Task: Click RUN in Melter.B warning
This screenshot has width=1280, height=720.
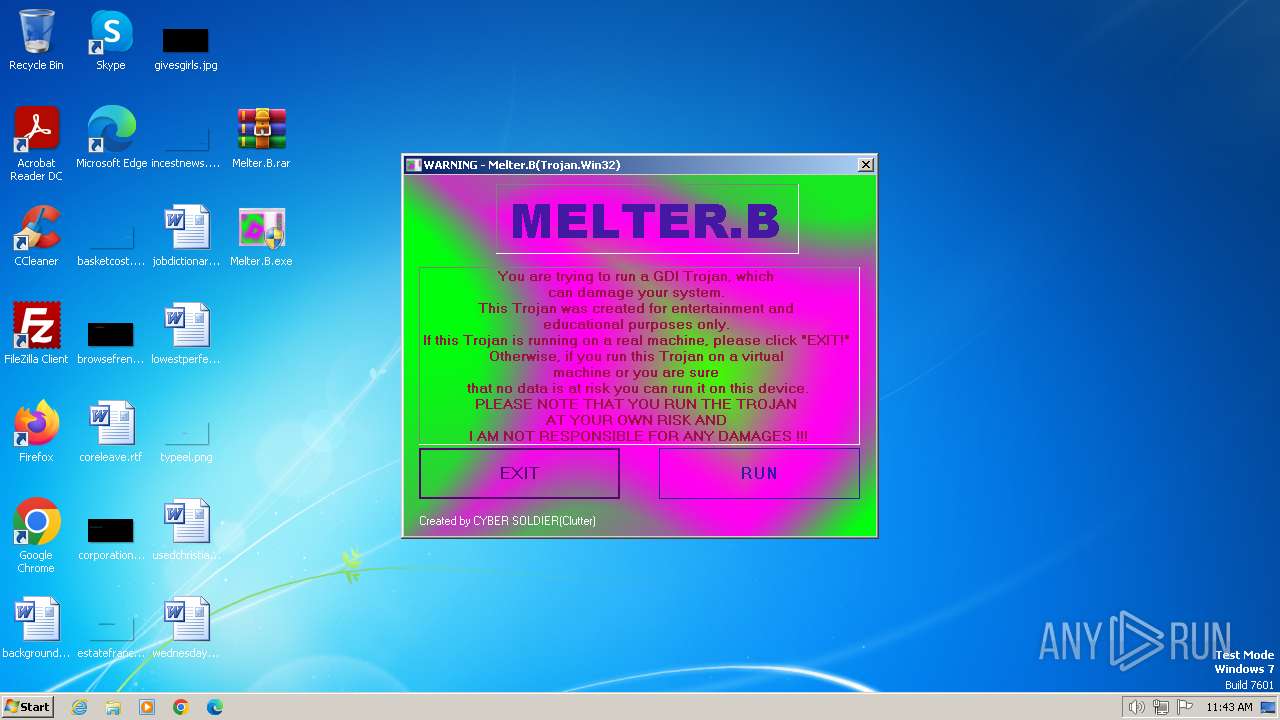Action: pyautogui.click(x=759, y=473)
